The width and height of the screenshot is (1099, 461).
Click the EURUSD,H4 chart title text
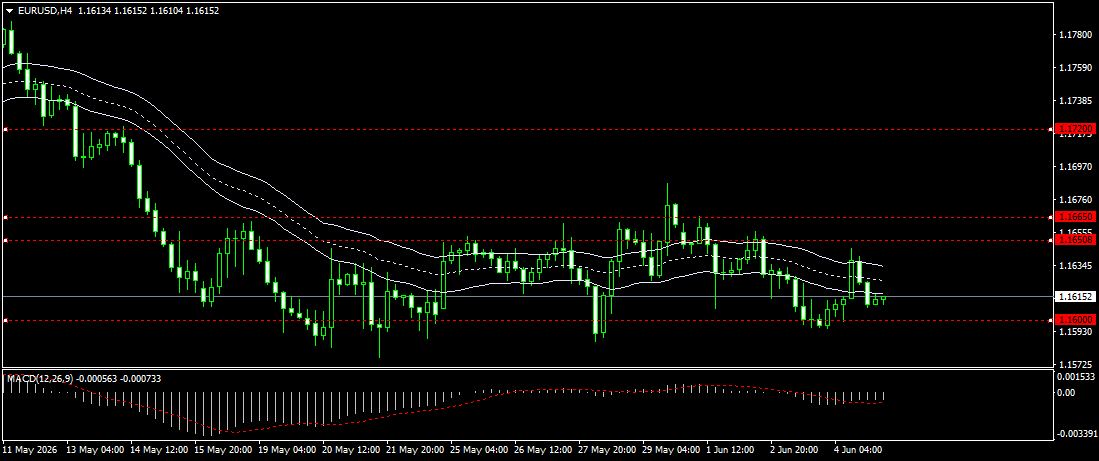(45, 11)
